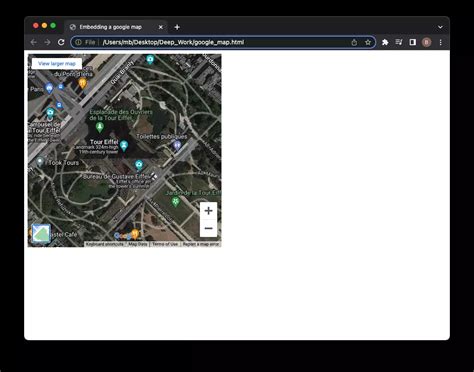Open the Chrome extensions puzzle icon

click(385, 42)
